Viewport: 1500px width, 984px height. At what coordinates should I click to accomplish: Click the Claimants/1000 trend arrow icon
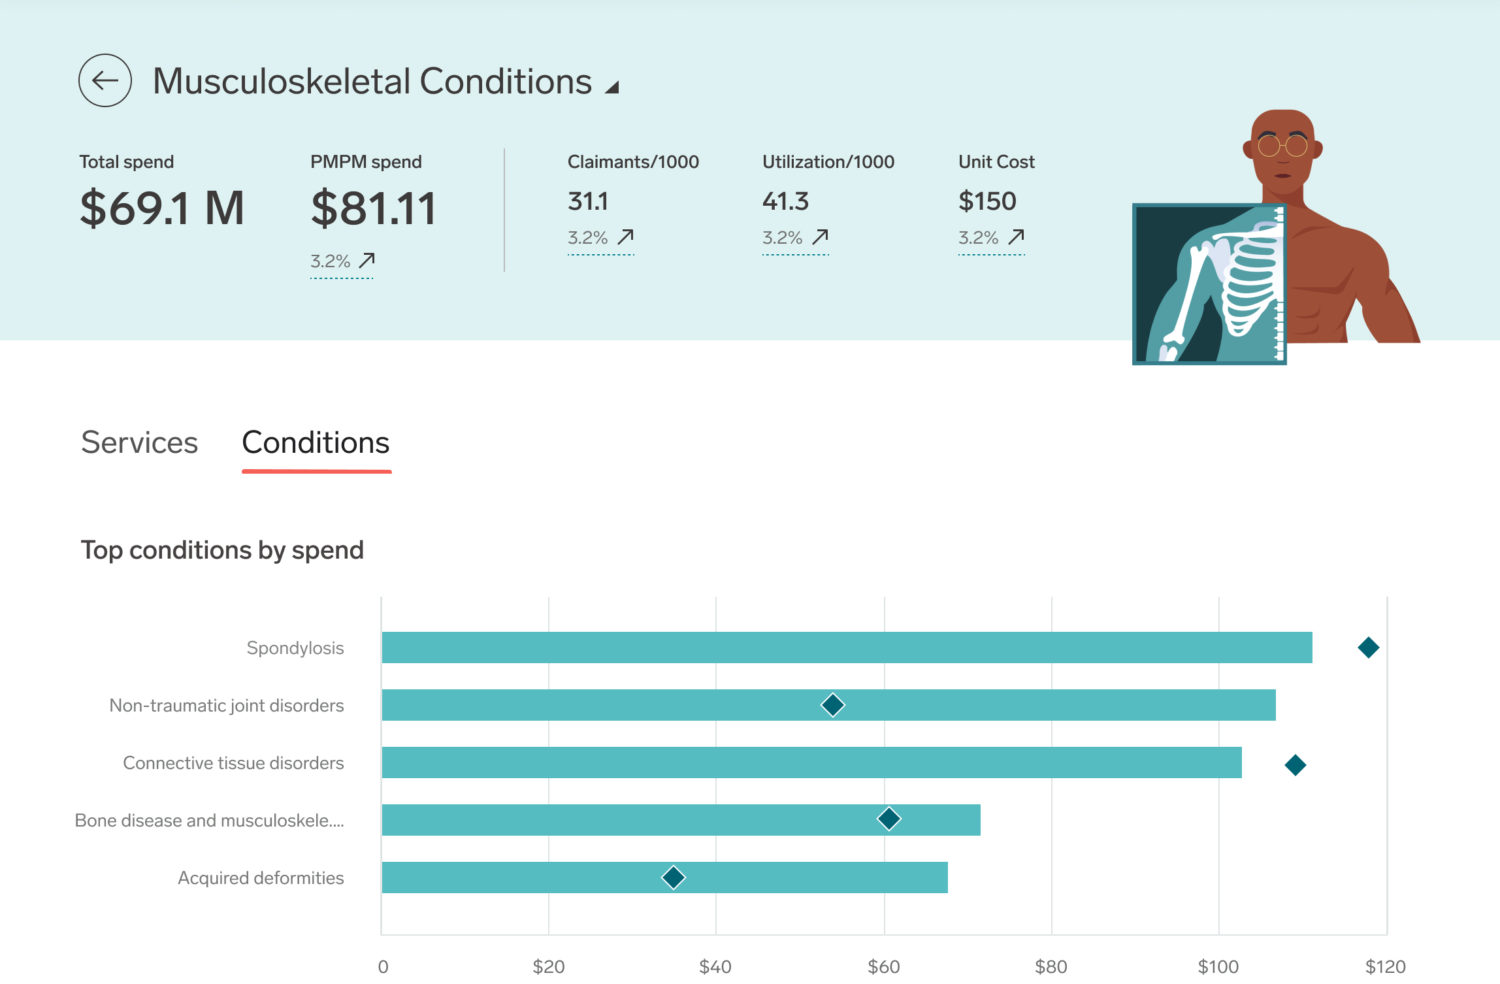click(625, 237)
